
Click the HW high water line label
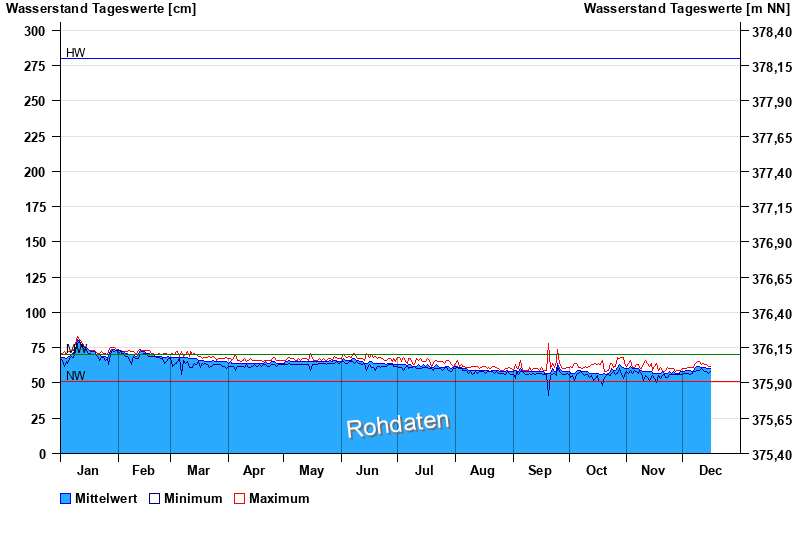[76, 53]
